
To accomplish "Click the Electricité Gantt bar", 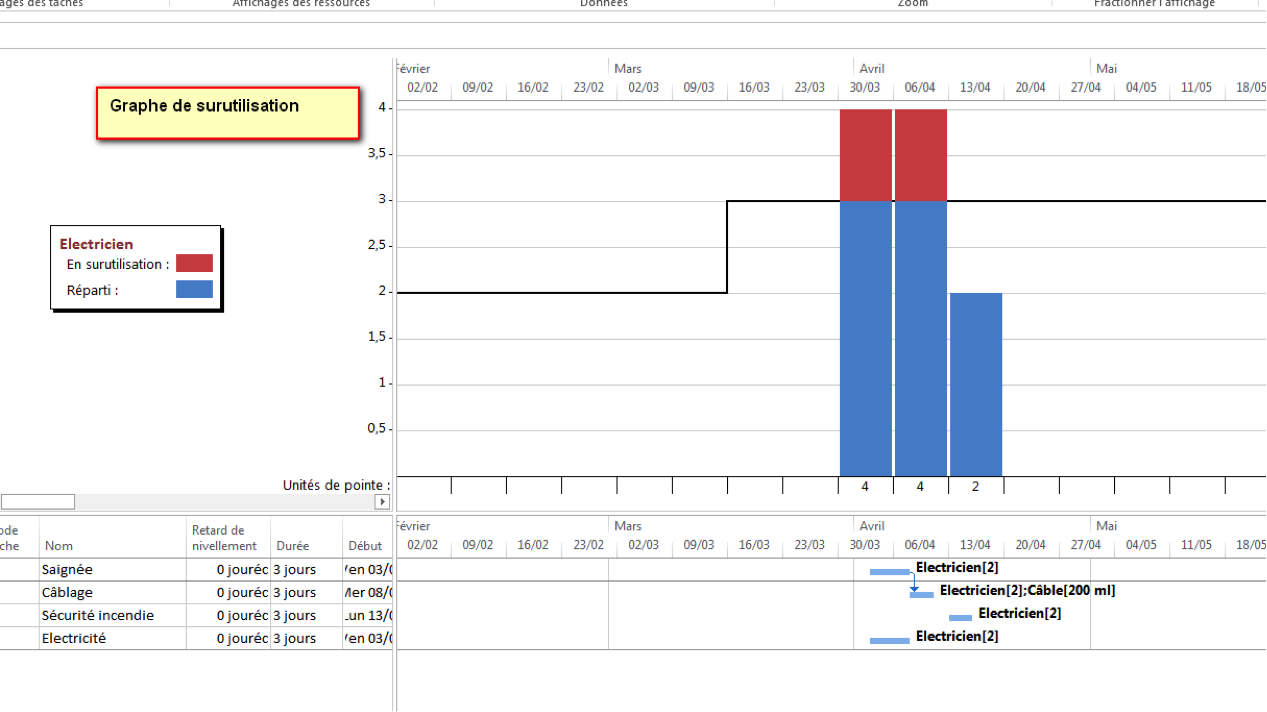I will (890, 640).
